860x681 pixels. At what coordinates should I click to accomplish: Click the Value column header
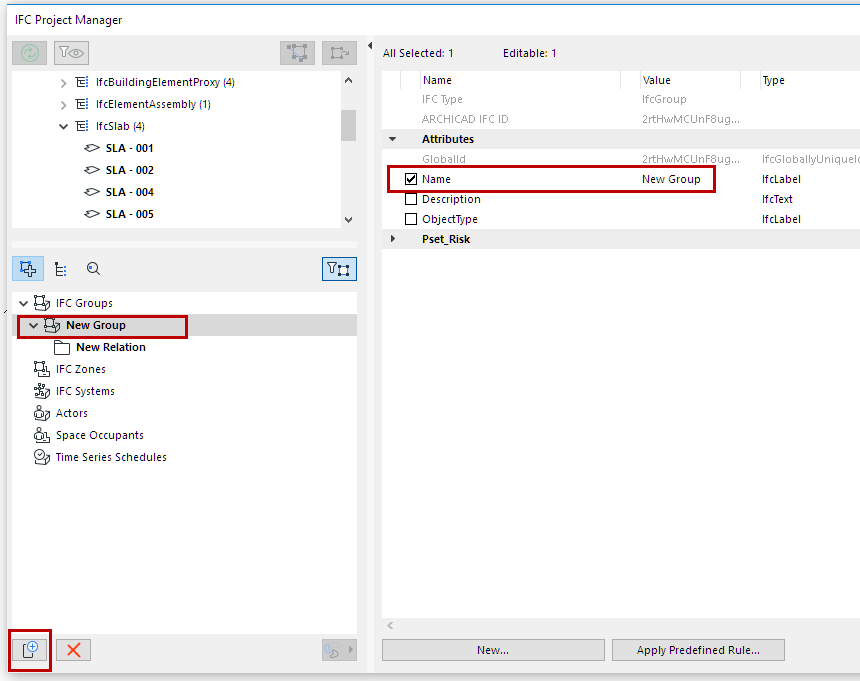point(657,80)
